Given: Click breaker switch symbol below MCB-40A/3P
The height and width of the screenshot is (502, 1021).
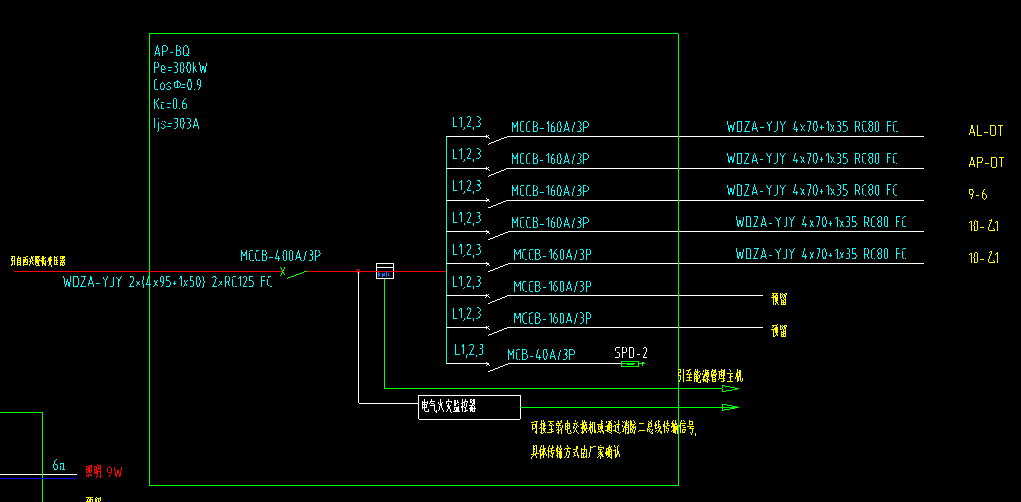Looking at the screenshot, I should [x=497, y=367].
